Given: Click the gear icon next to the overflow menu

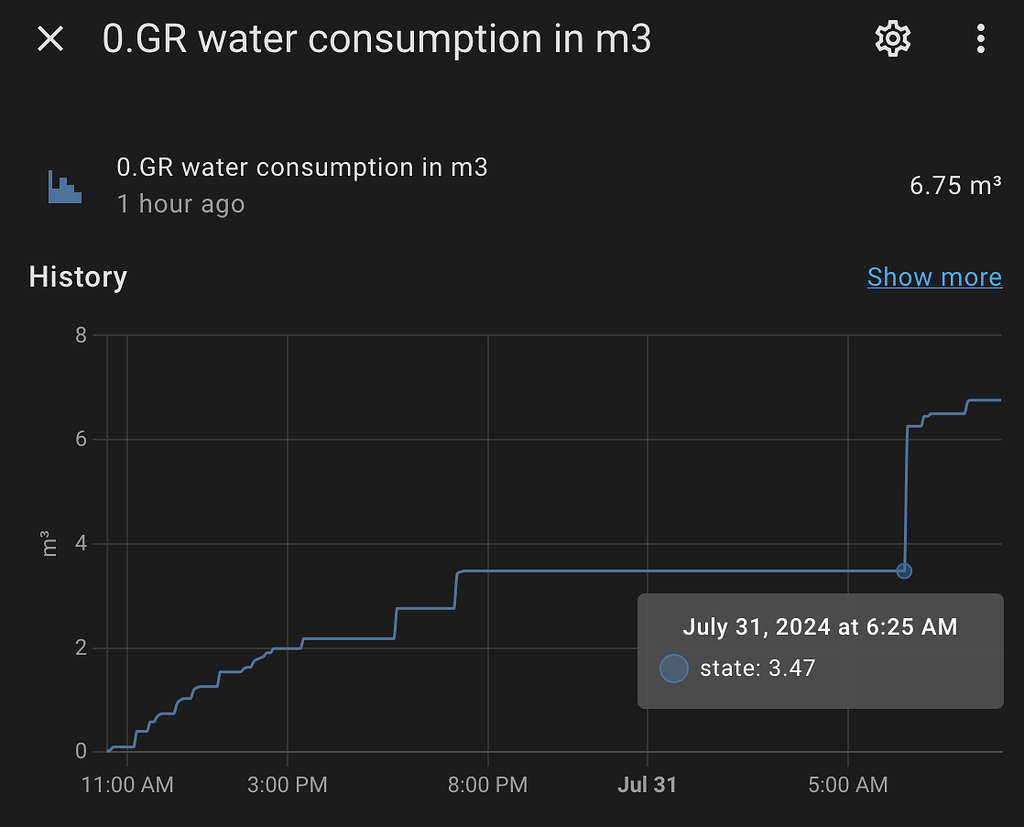Looking at the screenshot, I should [x=892, y=38].
